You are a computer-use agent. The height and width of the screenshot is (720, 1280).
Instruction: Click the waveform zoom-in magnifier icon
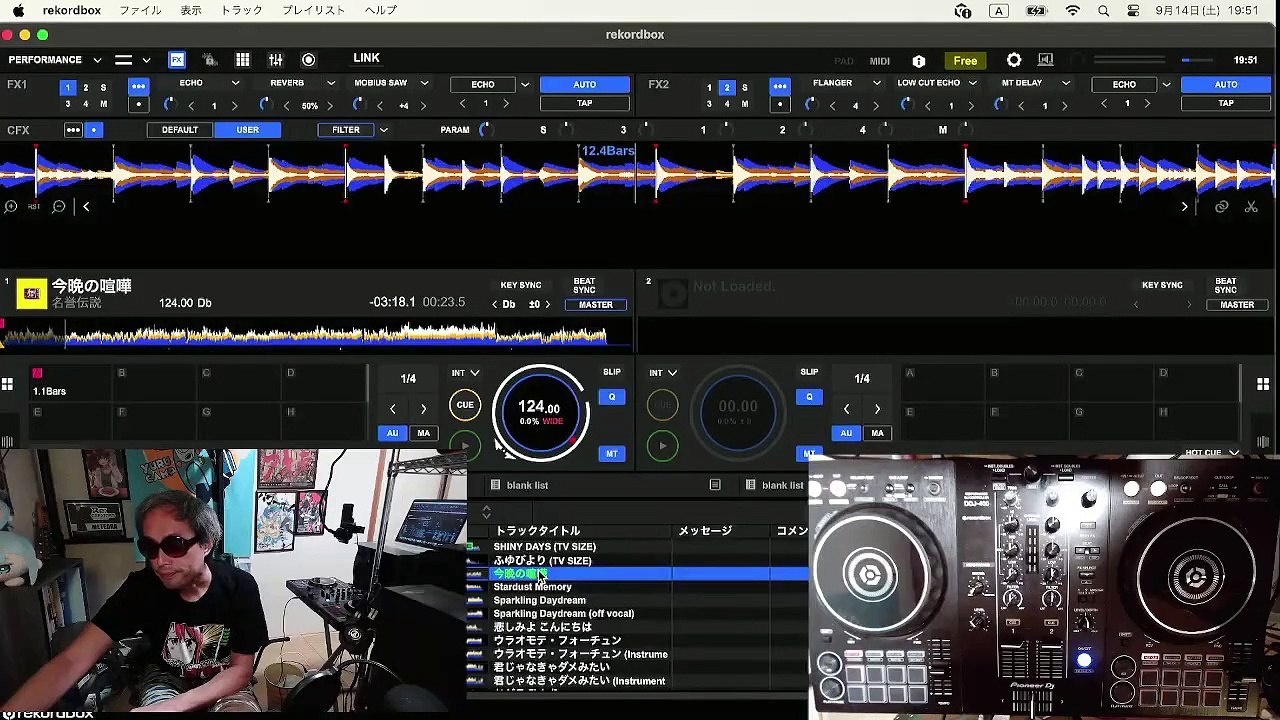11,207
